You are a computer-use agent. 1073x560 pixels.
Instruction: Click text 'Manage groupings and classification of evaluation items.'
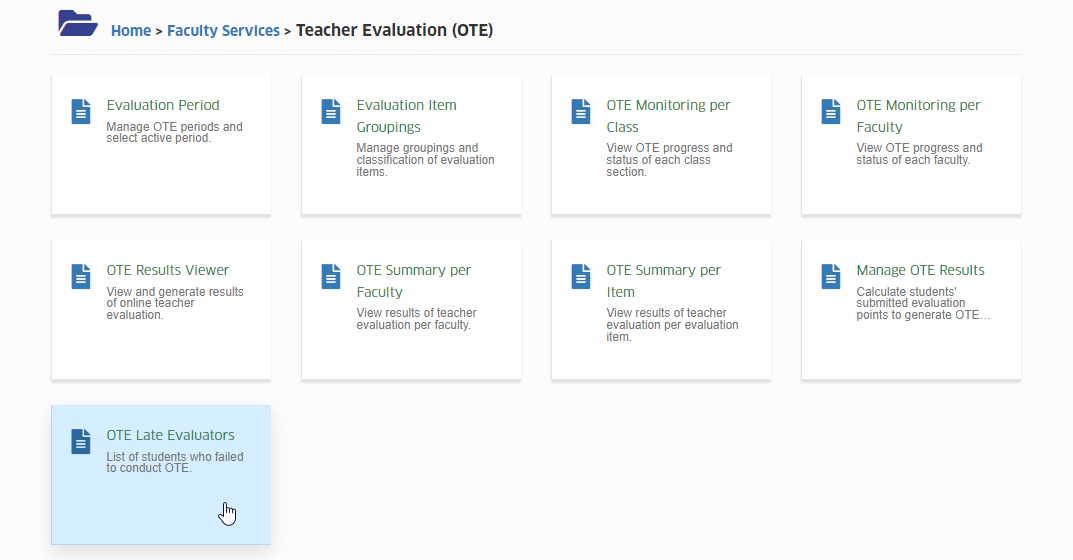tap(425, 160)
